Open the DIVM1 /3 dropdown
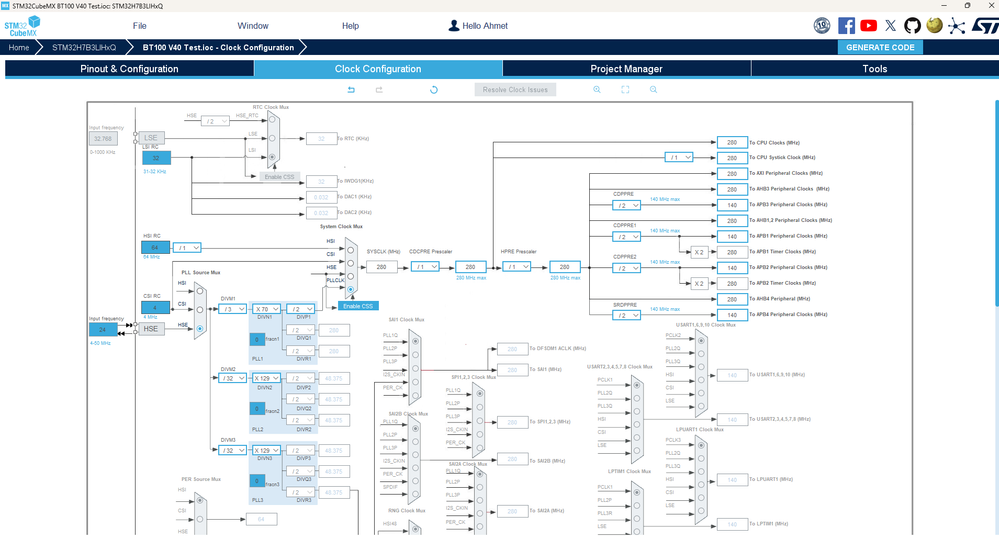 tap(232, 309)
